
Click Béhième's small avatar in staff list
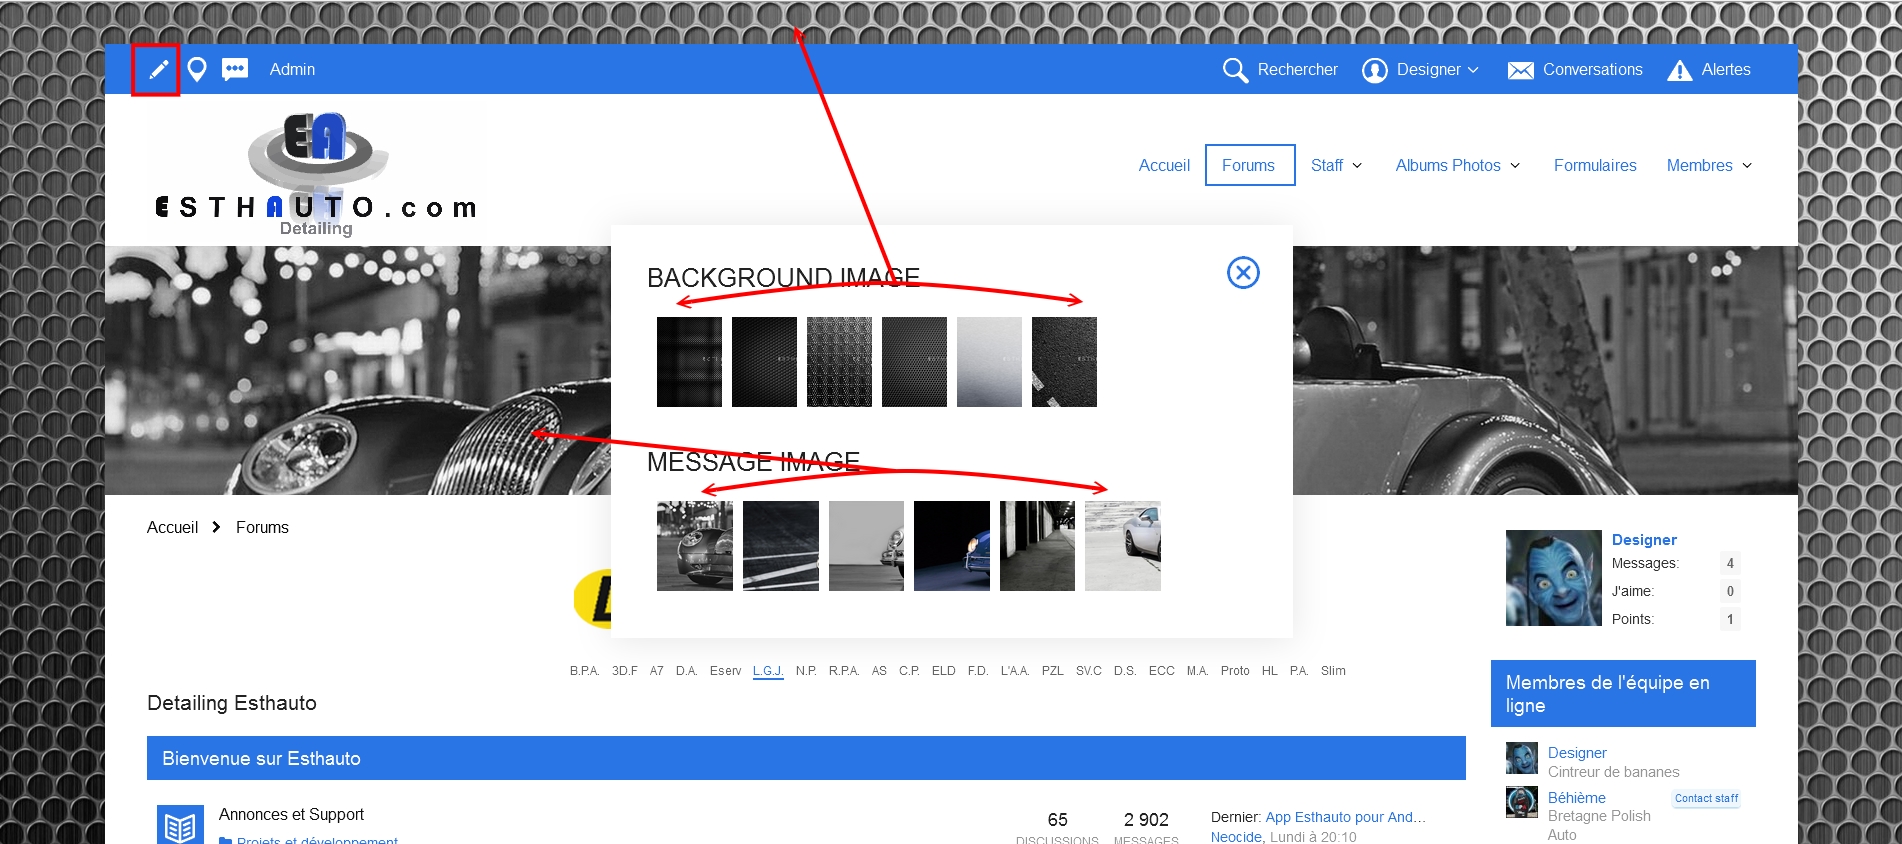pos(1521,802)
